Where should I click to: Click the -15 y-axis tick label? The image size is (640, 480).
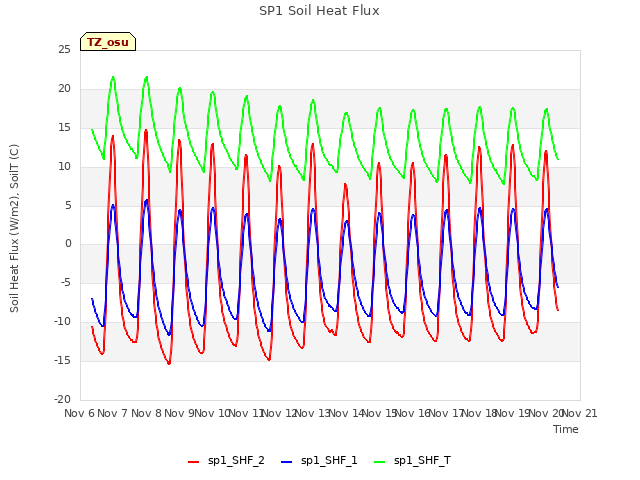pyautogui.click(x=62, y=360)
